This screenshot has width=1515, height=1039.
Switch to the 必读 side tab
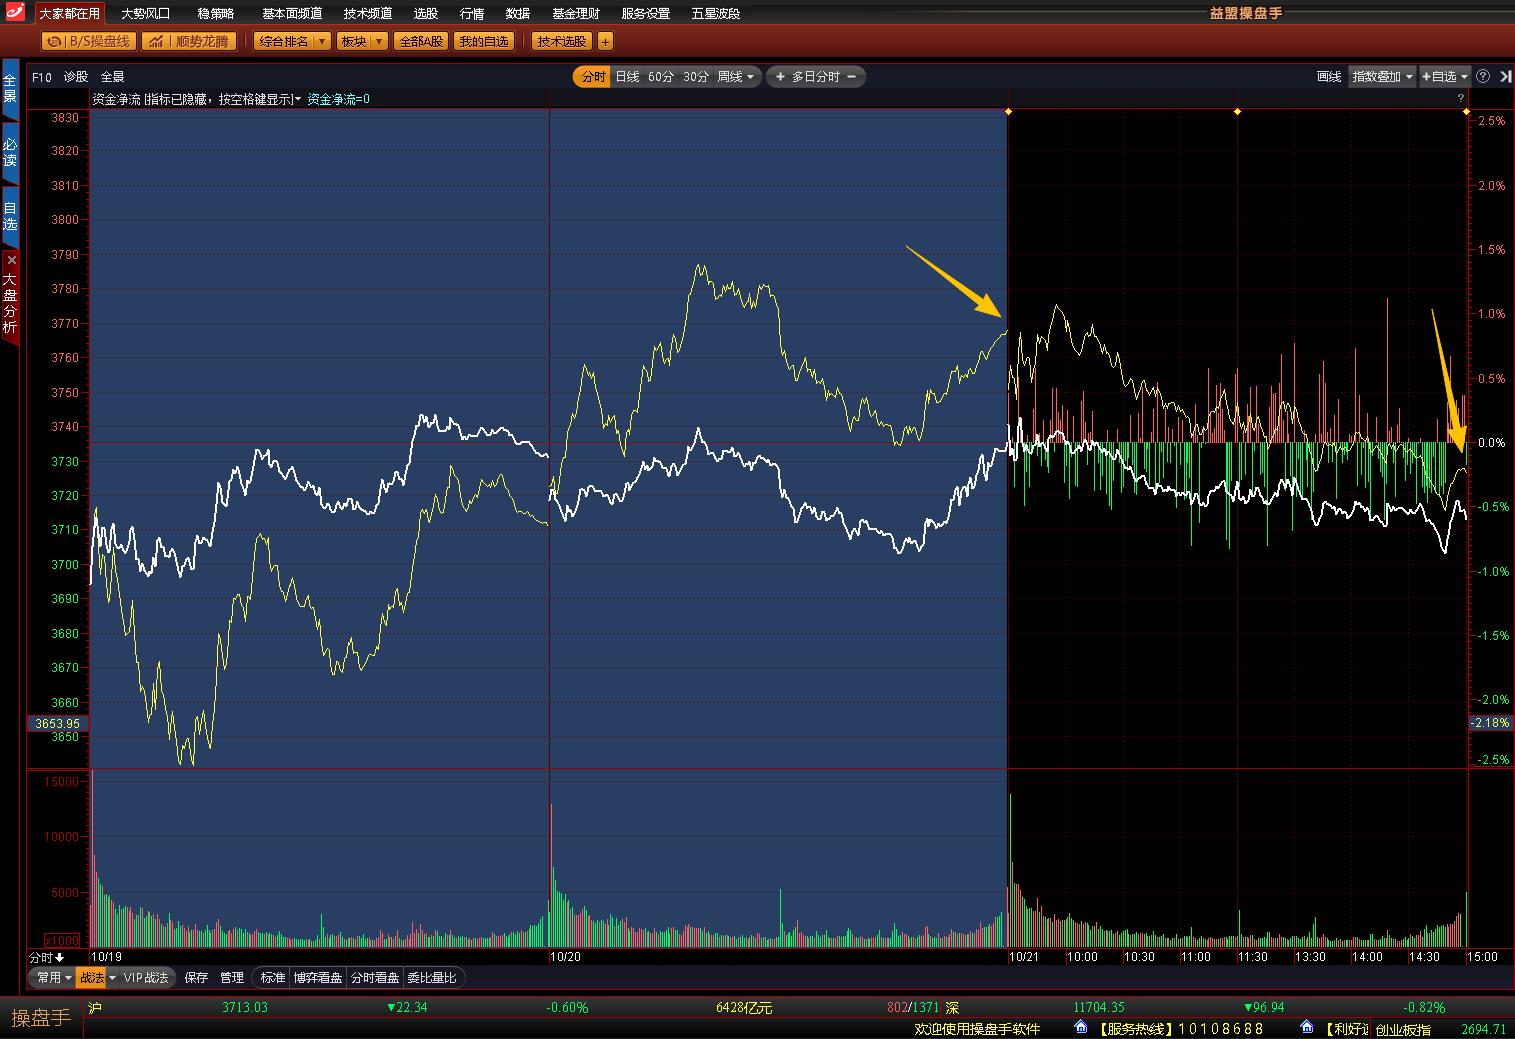pyautogui.click(x=10, y=153)
